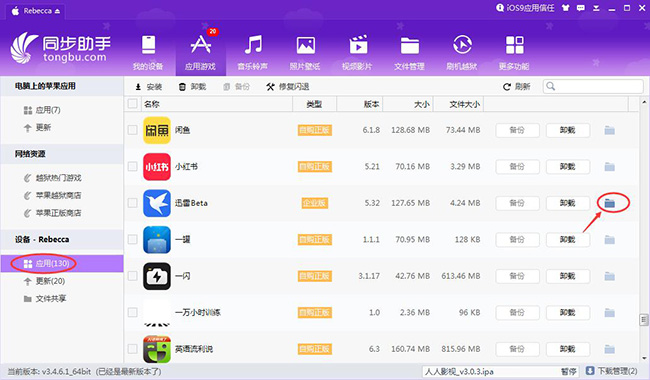Toggle the select-all checkbox in header
Image resolution: width=650 pixels, height=380 pixels.
(x=133, y=104)
